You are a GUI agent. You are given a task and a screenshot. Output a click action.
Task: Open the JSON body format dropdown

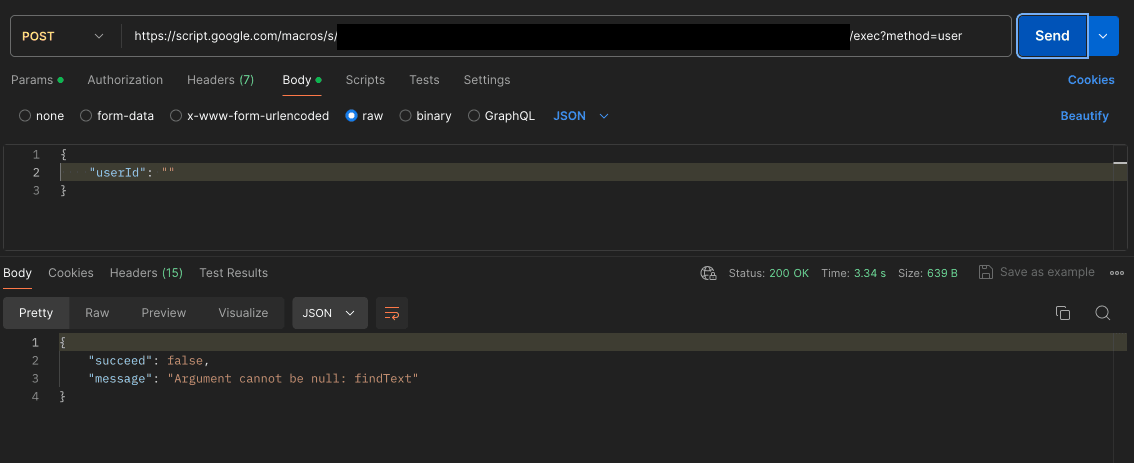[581, 116]
